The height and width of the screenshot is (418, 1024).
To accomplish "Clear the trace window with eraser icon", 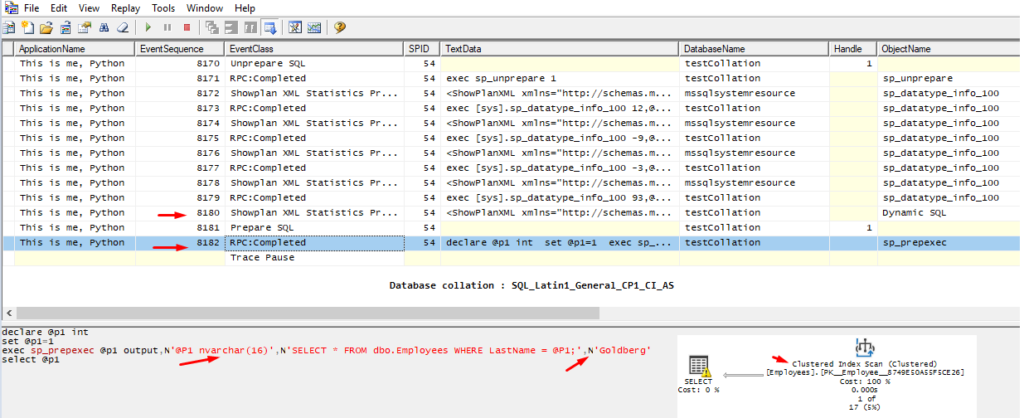I will click(x=123, y=27).
